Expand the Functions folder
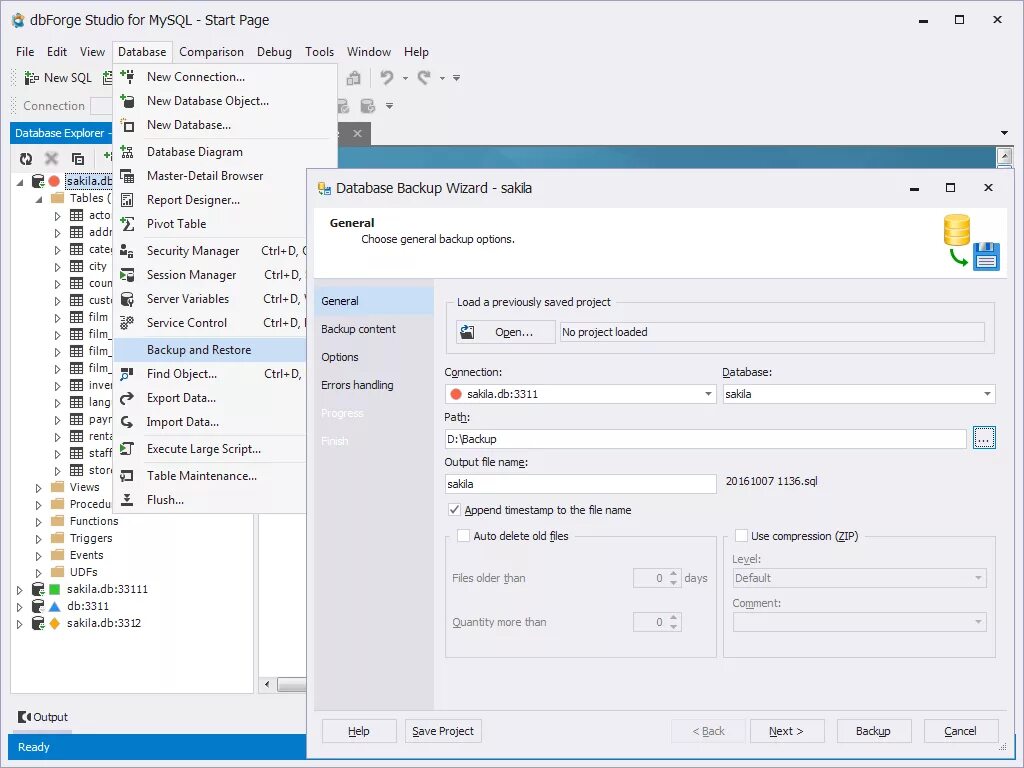This screenshot has height=768, width=1024. click(x=39, y=521)
